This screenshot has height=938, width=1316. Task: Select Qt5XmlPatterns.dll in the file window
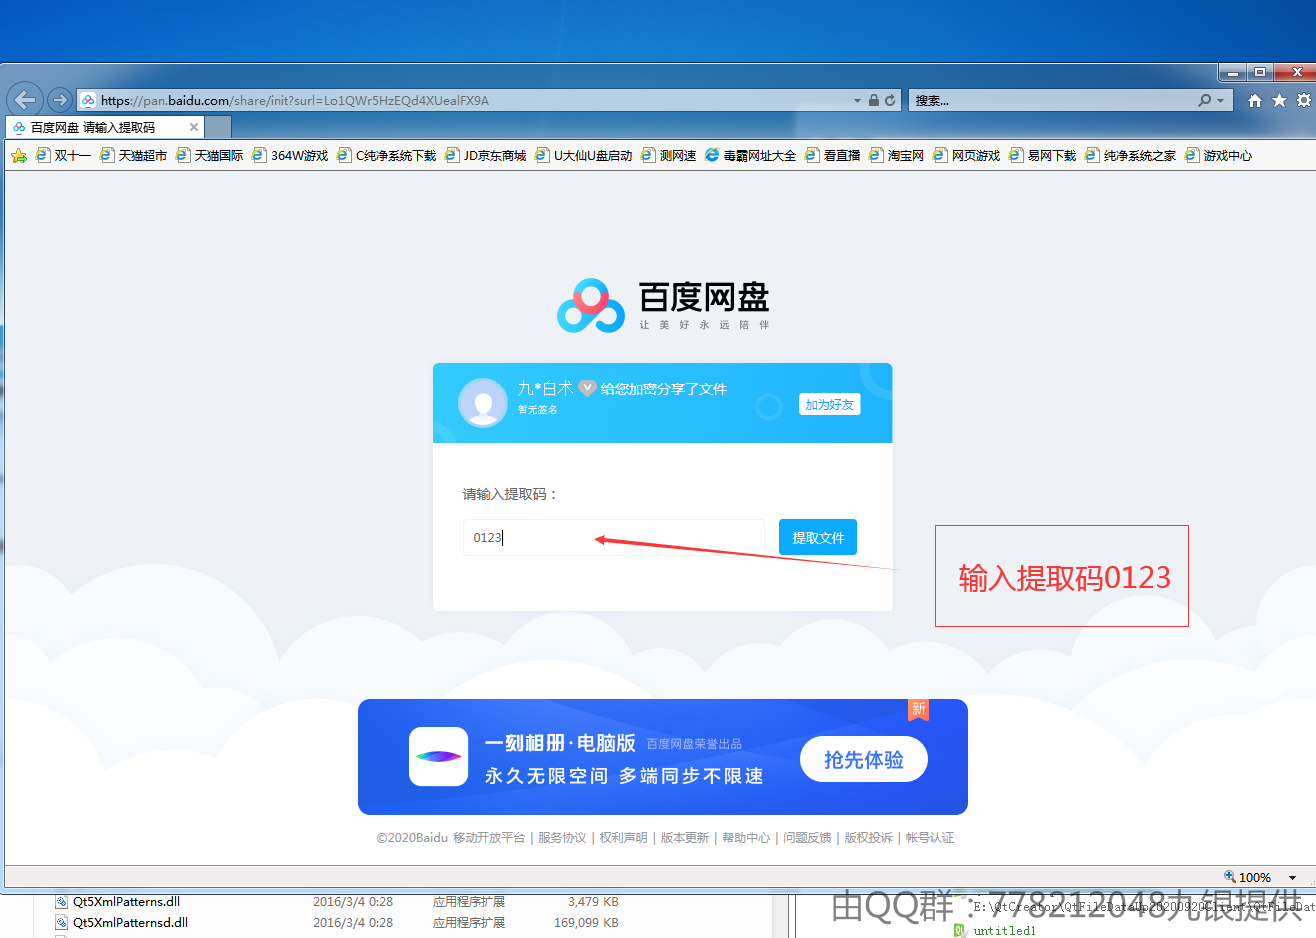(126, 901)
